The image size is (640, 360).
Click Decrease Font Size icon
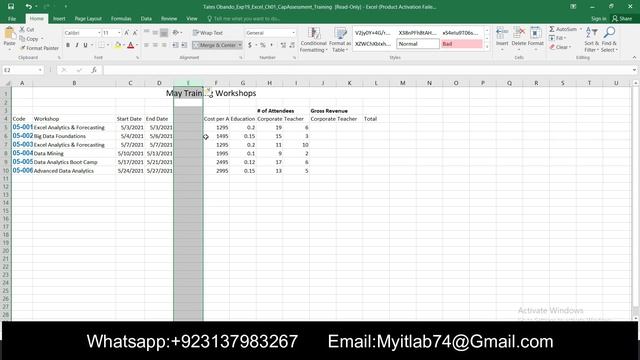(x=135, y=33)
